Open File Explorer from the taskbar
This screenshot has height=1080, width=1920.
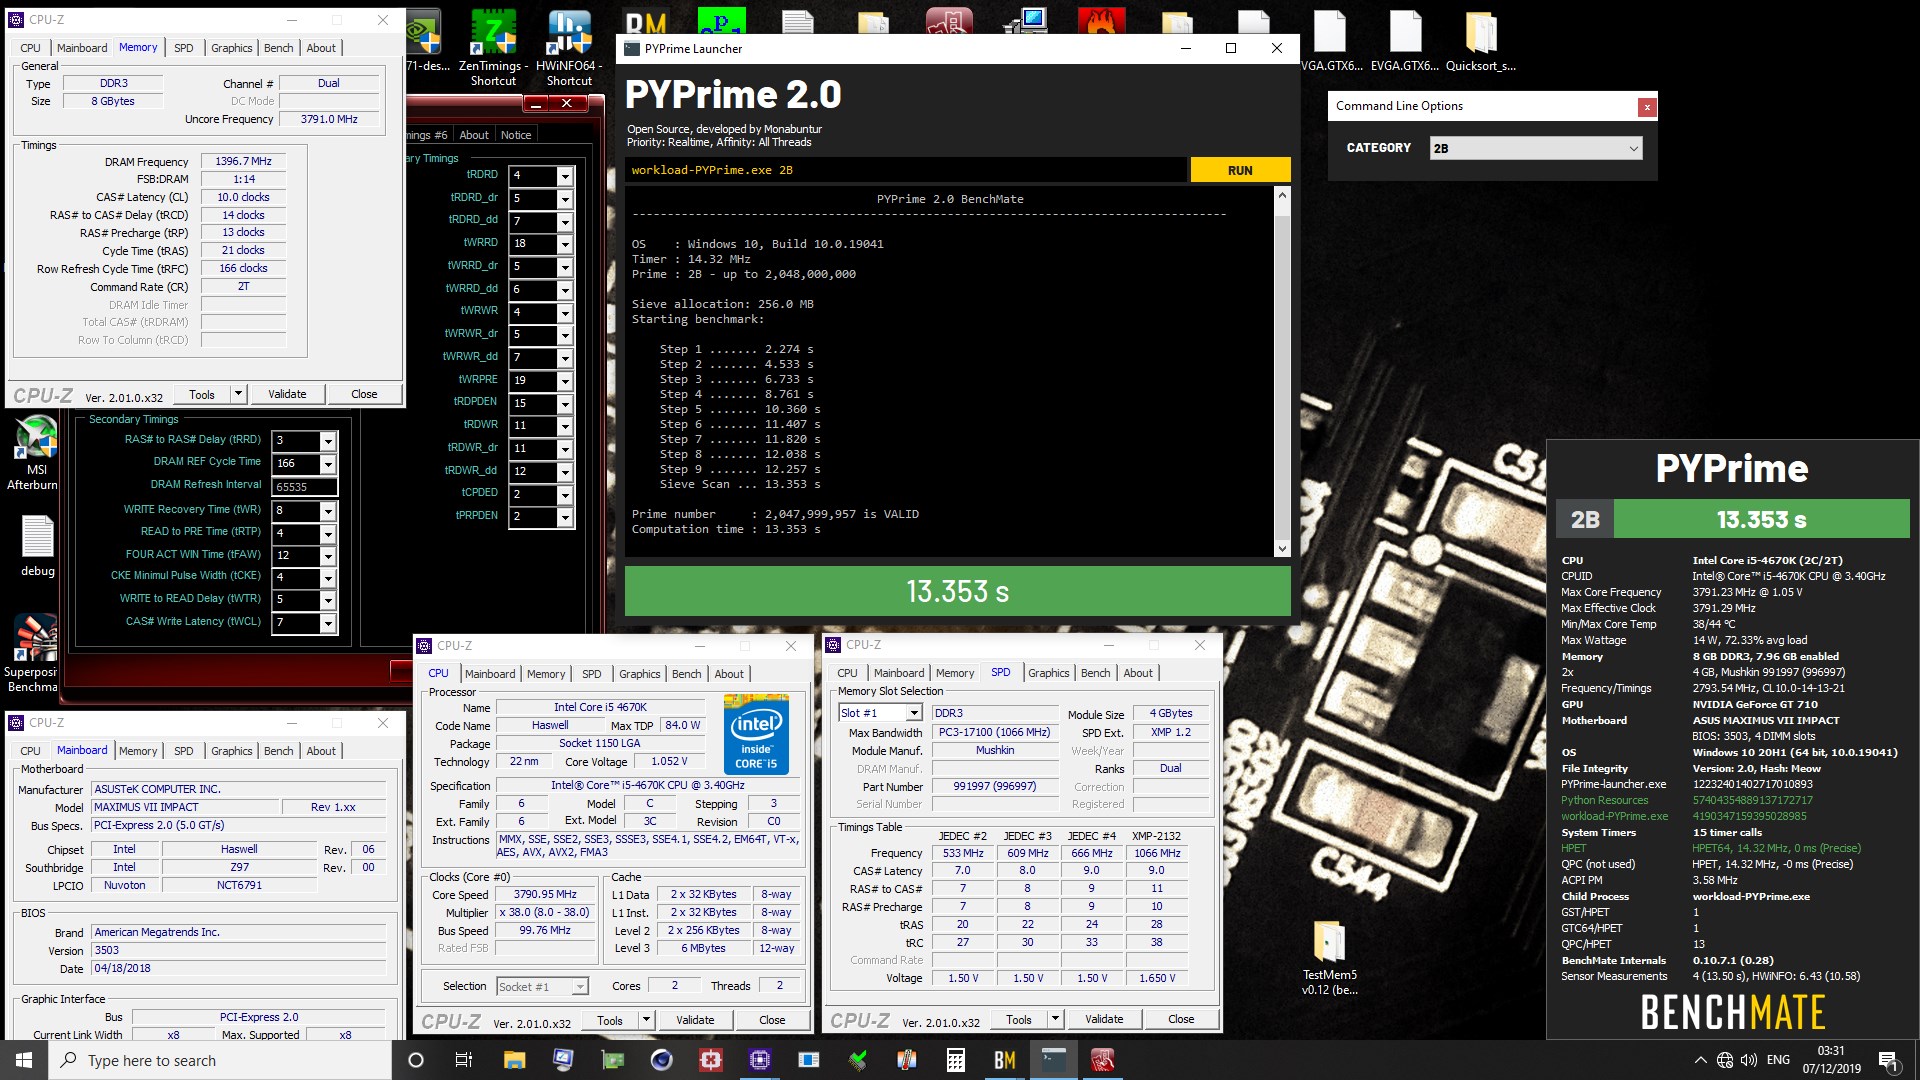tap(514, 1060)
